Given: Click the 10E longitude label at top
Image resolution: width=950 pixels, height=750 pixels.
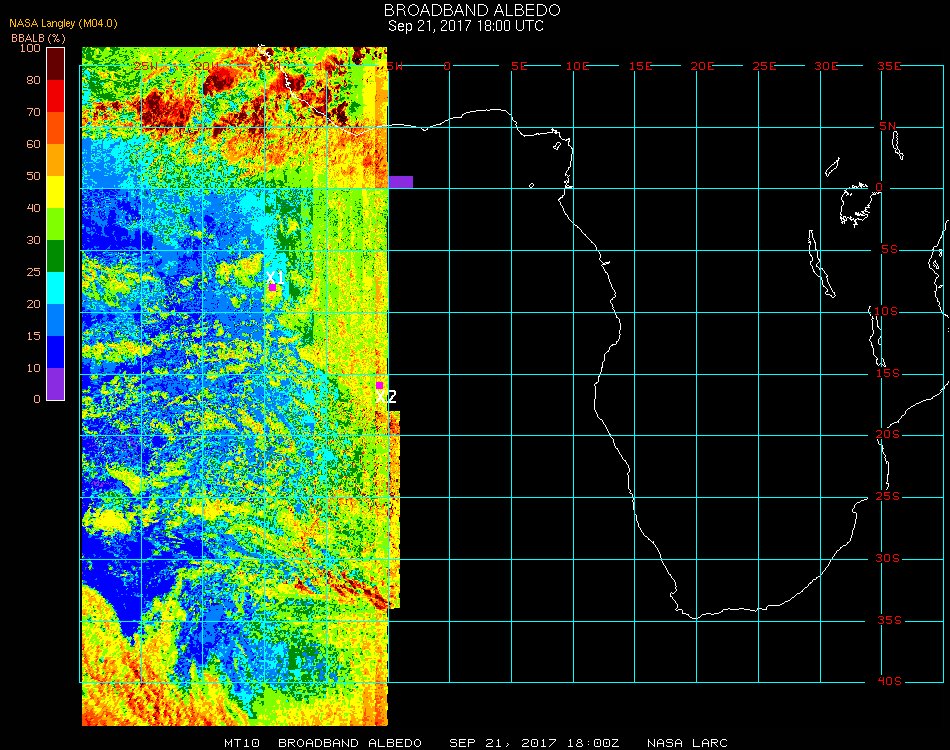Looking at the screenshot, I should [578, 66].
